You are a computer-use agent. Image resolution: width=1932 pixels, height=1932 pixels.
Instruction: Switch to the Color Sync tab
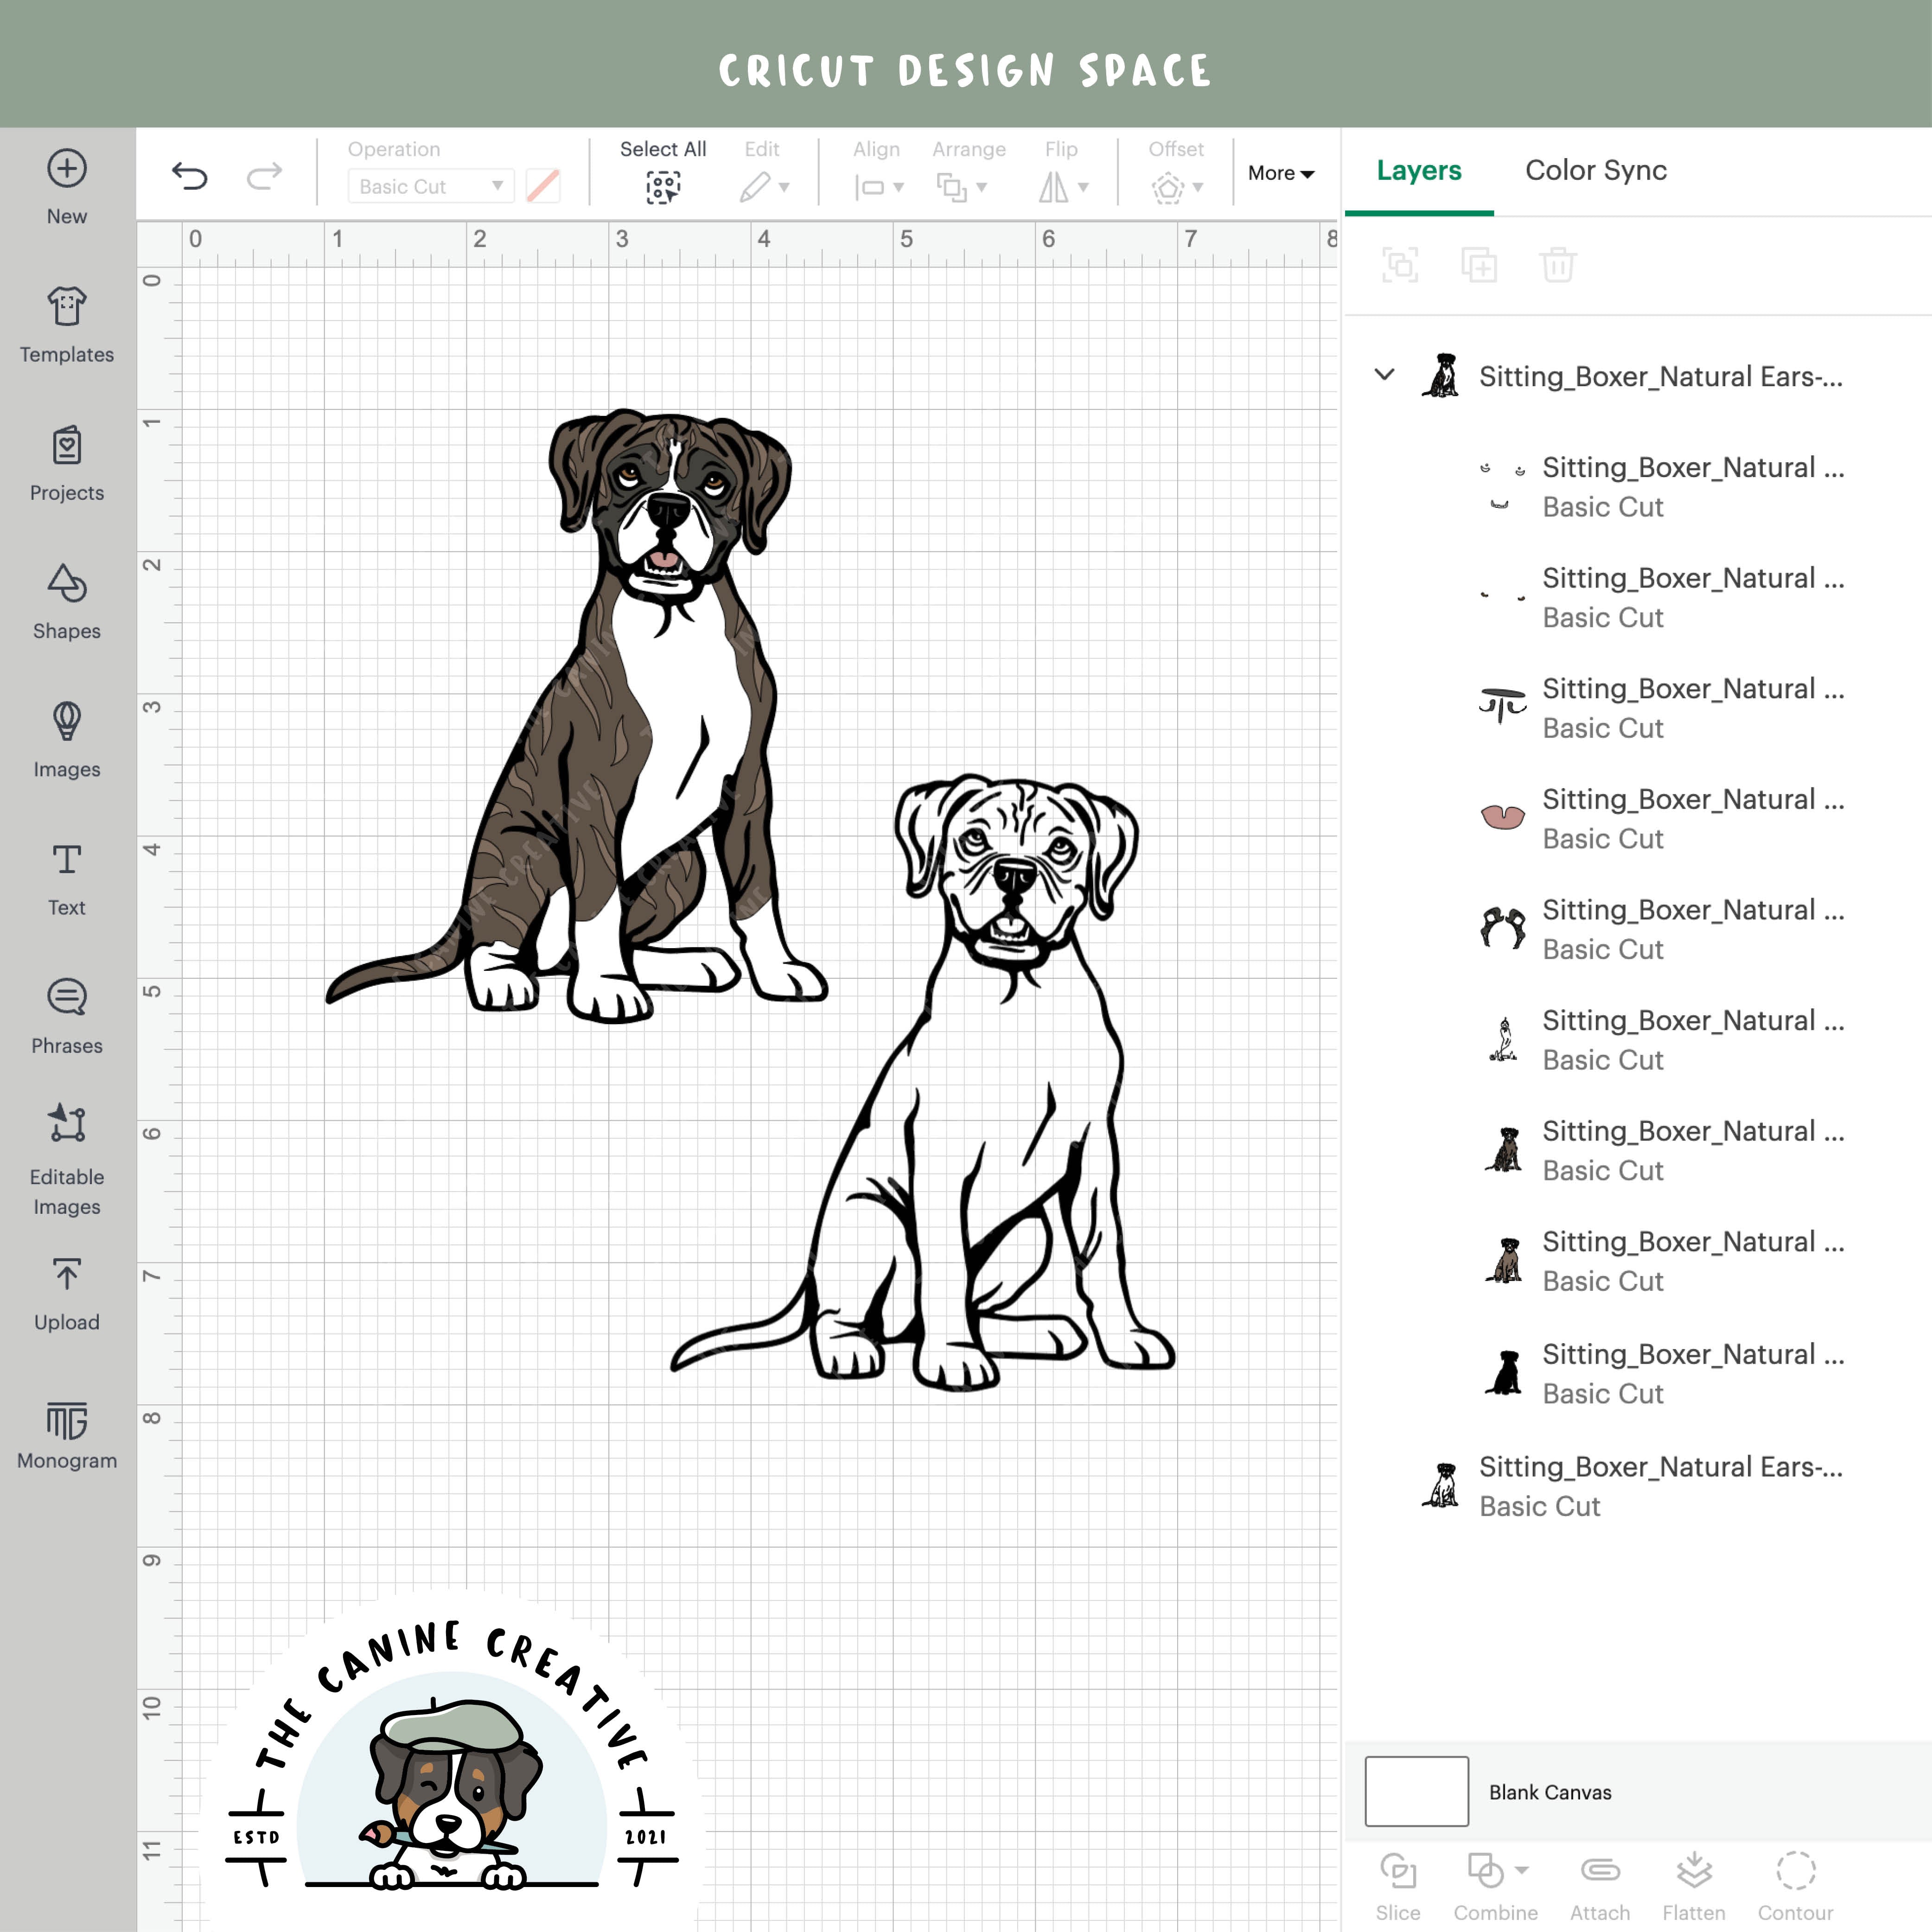tap(1595, 170)
